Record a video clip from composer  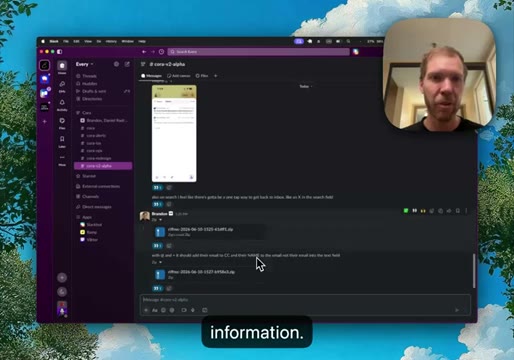click(184, 310)
